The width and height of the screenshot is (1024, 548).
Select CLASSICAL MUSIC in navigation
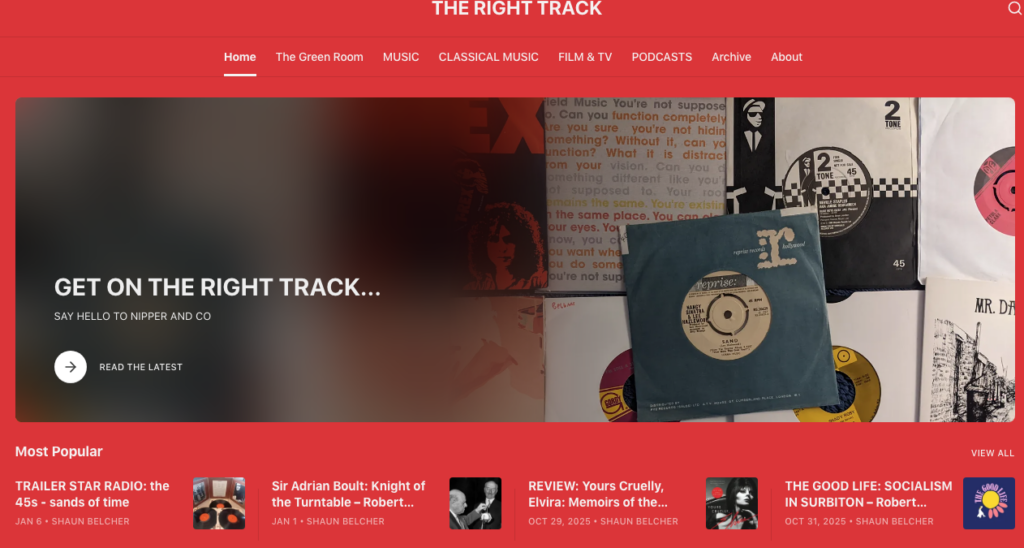(x=488, y=57)
